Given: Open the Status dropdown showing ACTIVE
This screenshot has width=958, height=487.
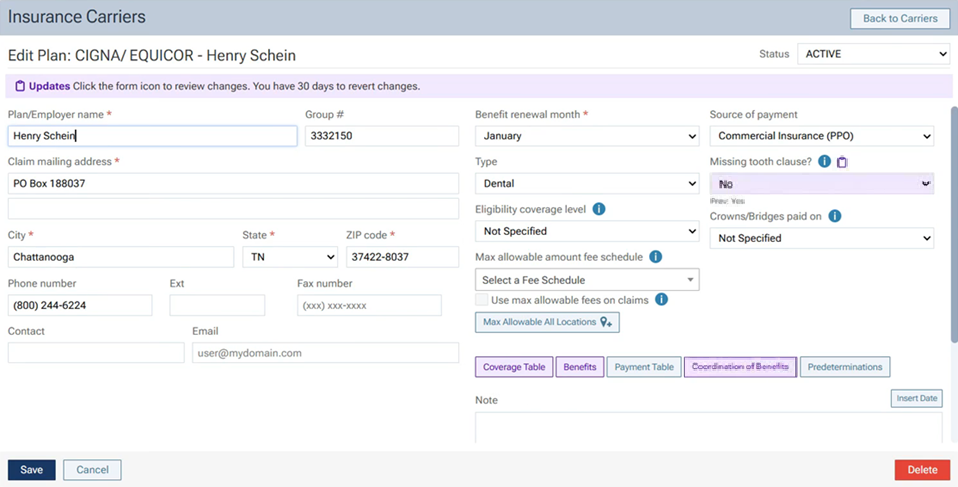Looking at the screenshot, I should (873, 54).
